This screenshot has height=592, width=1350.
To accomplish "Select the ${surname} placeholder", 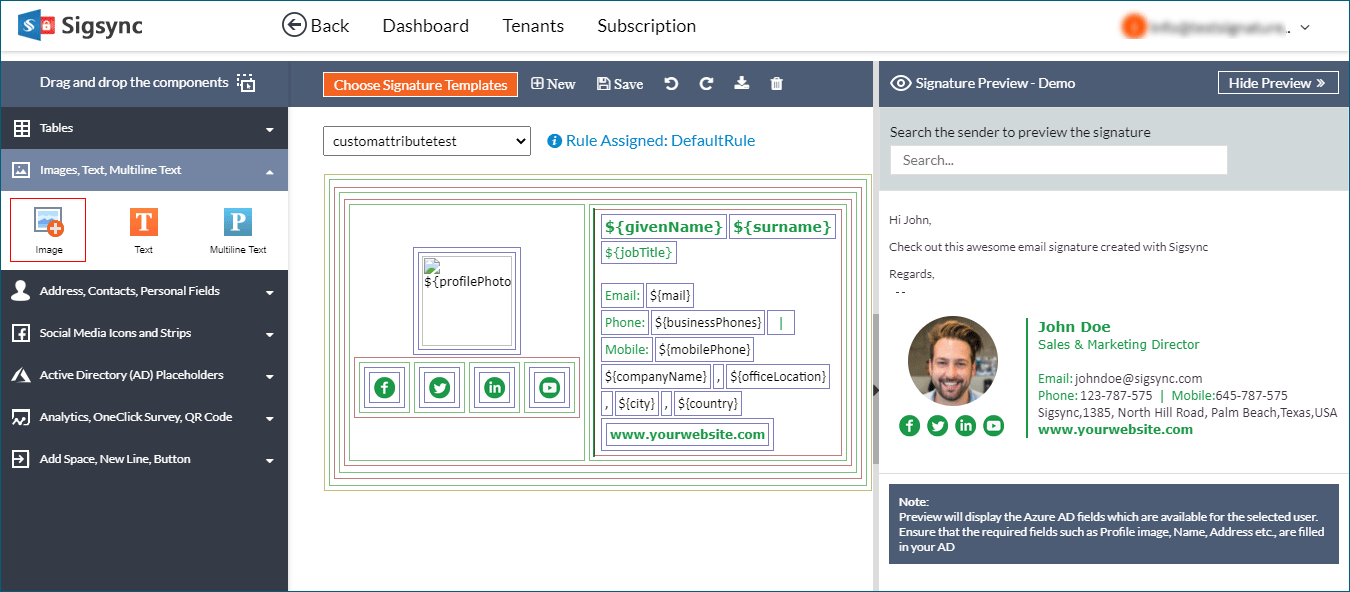I will coord(782,227).
